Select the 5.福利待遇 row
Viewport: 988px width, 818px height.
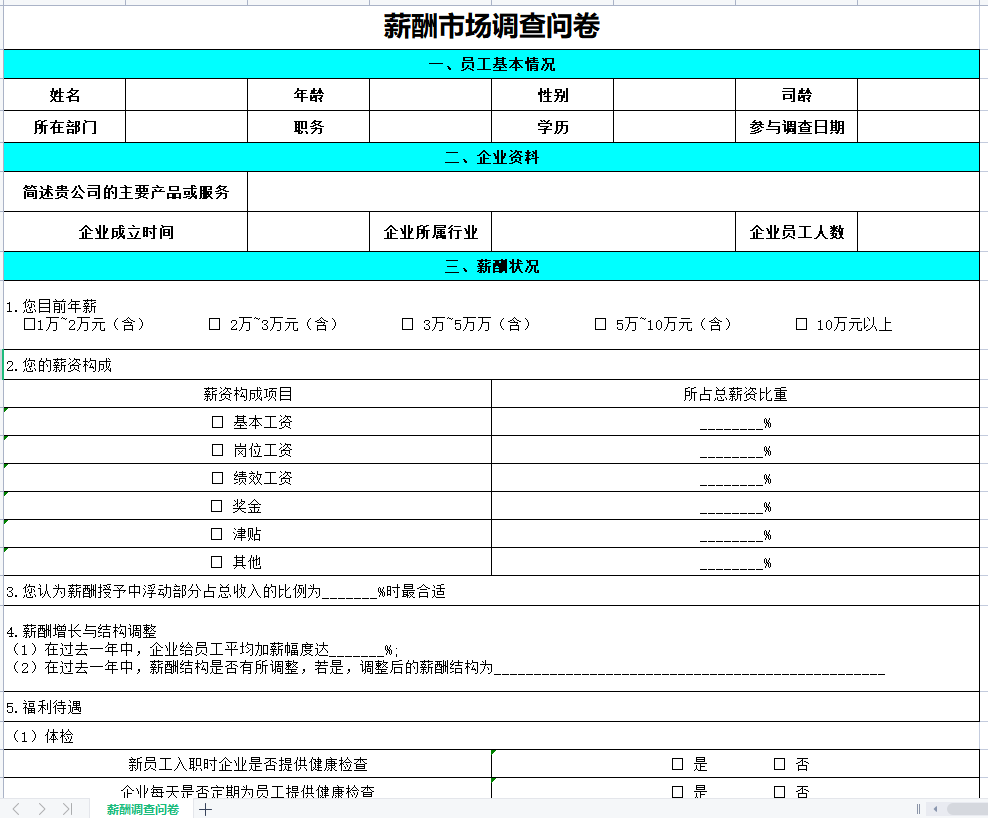[491, 707]
